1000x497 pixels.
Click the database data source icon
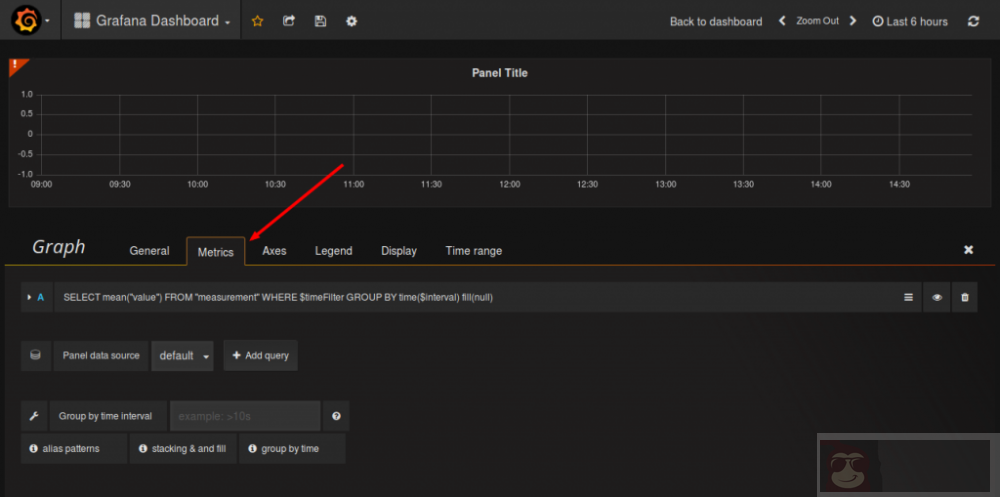(x=36, y=355)
